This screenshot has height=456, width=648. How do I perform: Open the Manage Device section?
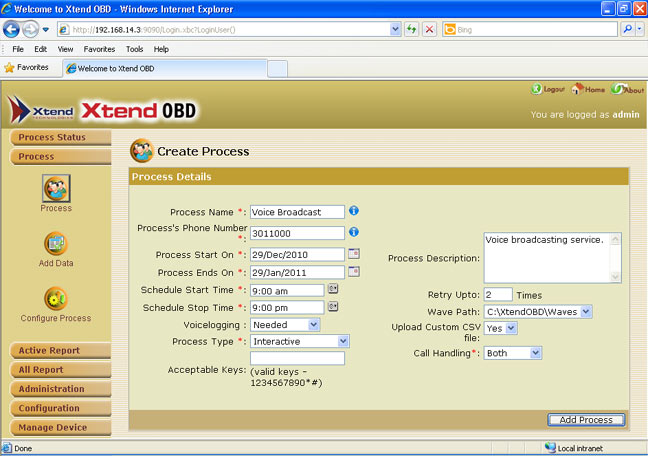pyautogui.click(x=61, y=427)
